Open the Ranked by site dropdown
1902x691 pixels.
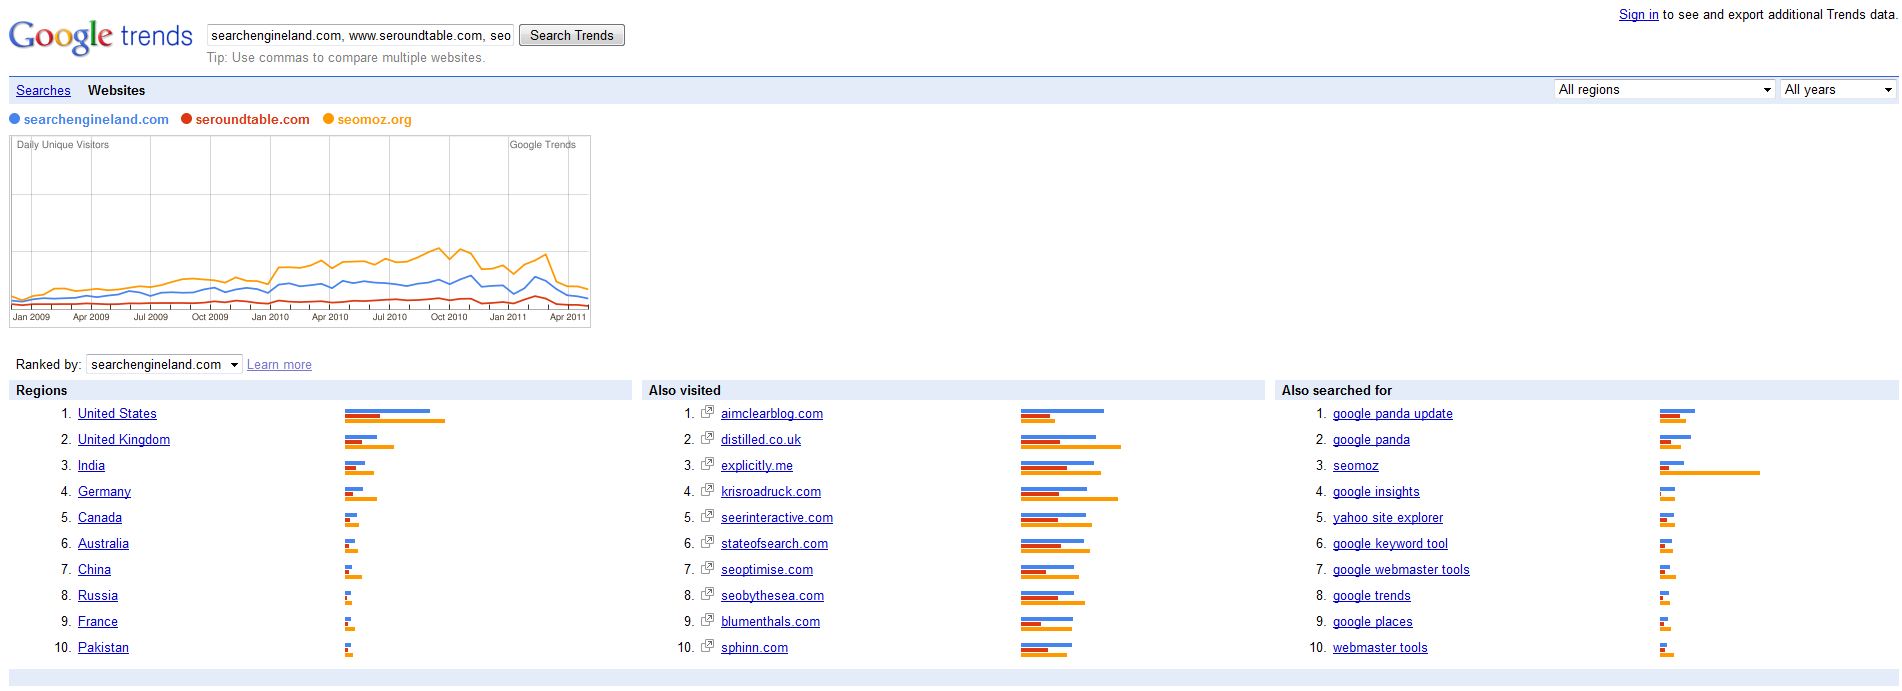pyautogui.click(x=164, y=365)
